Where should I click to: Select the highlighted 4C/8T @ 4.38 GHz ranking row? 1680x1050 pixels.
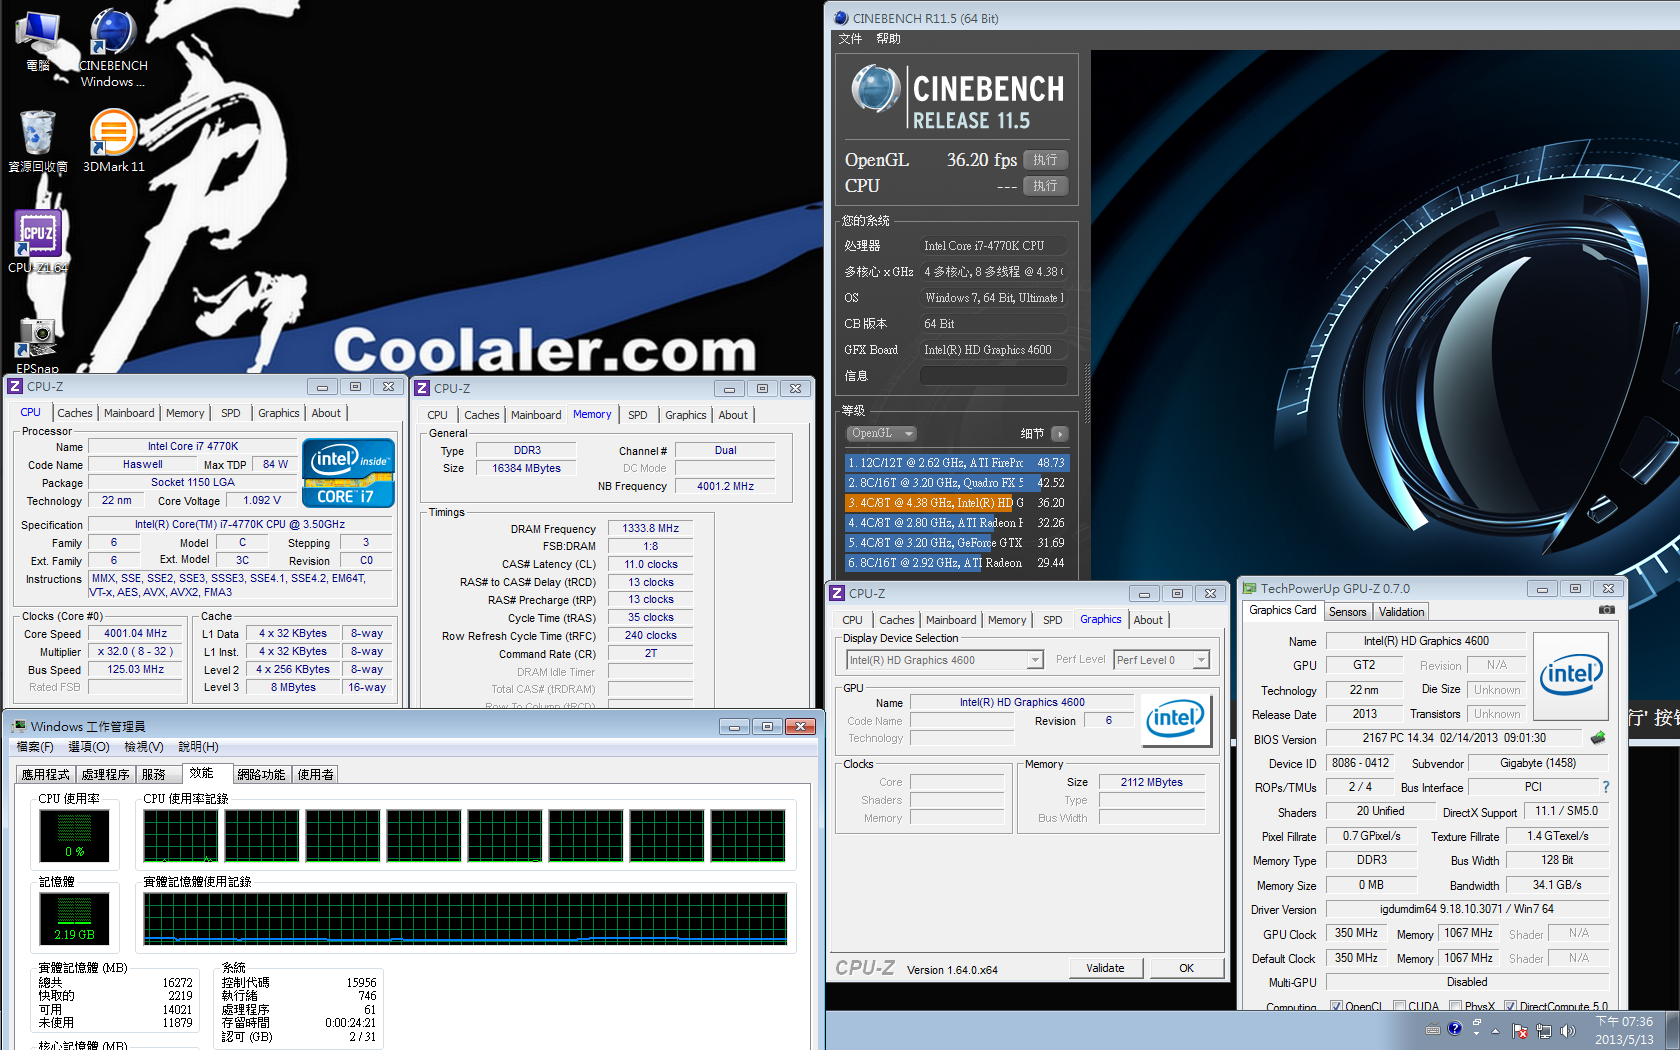pyautogui.click(x=957, y=503)
